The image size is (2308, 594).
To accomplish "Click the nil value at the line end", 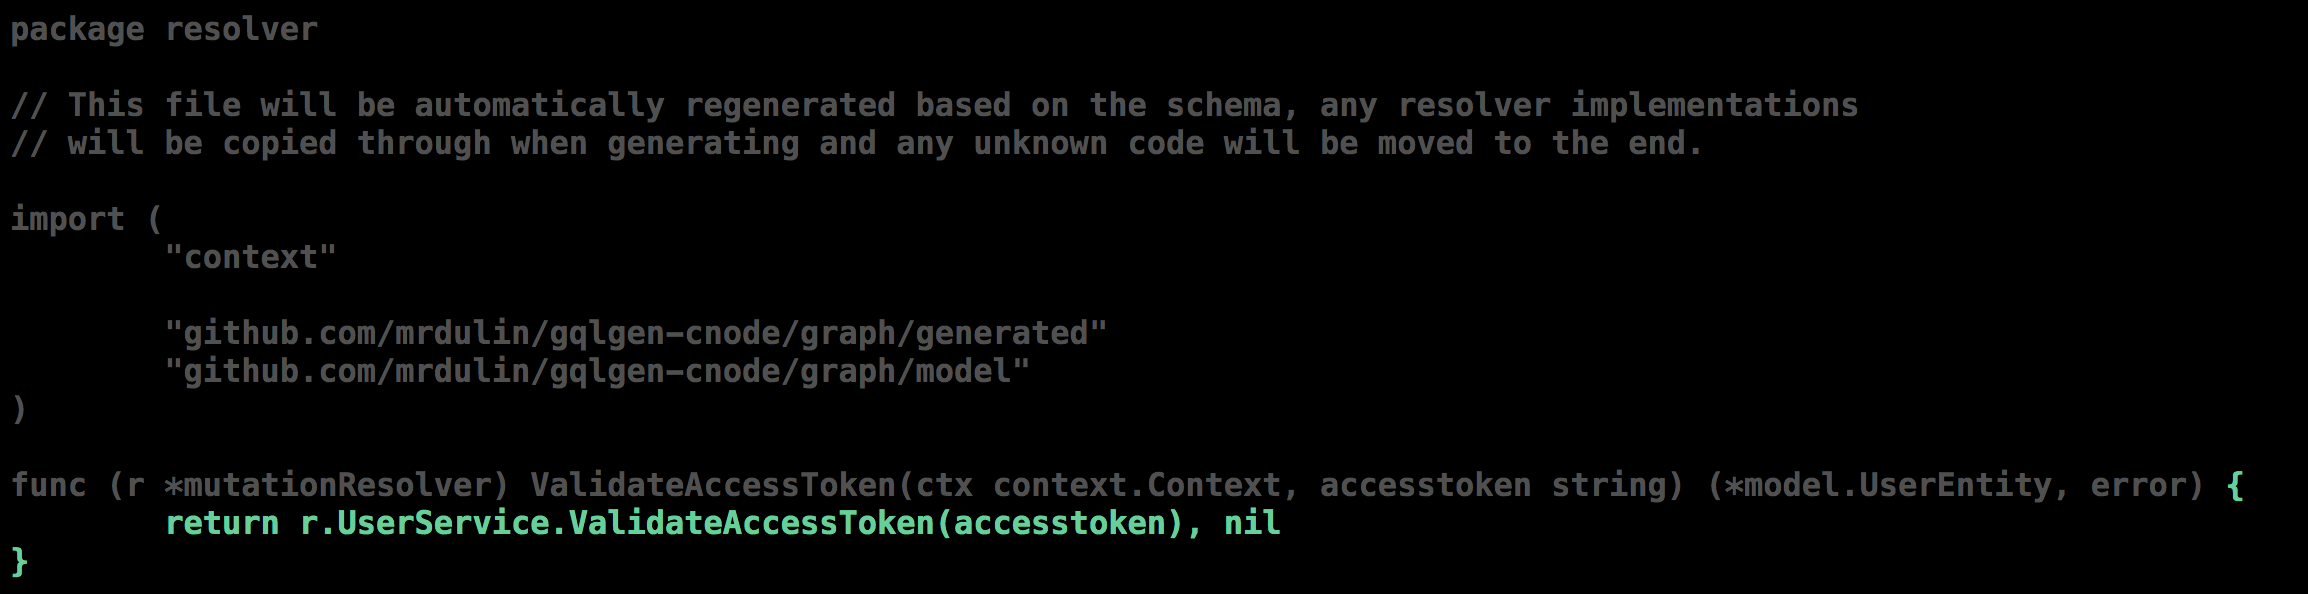I will (1252, 523).
